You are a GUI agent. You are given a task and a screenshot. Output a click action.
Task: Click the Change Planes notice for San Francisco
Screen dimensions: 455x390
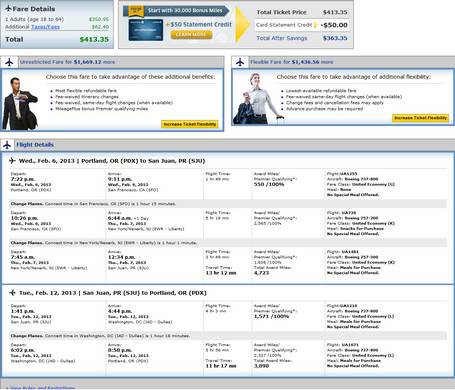click(x=228, y=204)
